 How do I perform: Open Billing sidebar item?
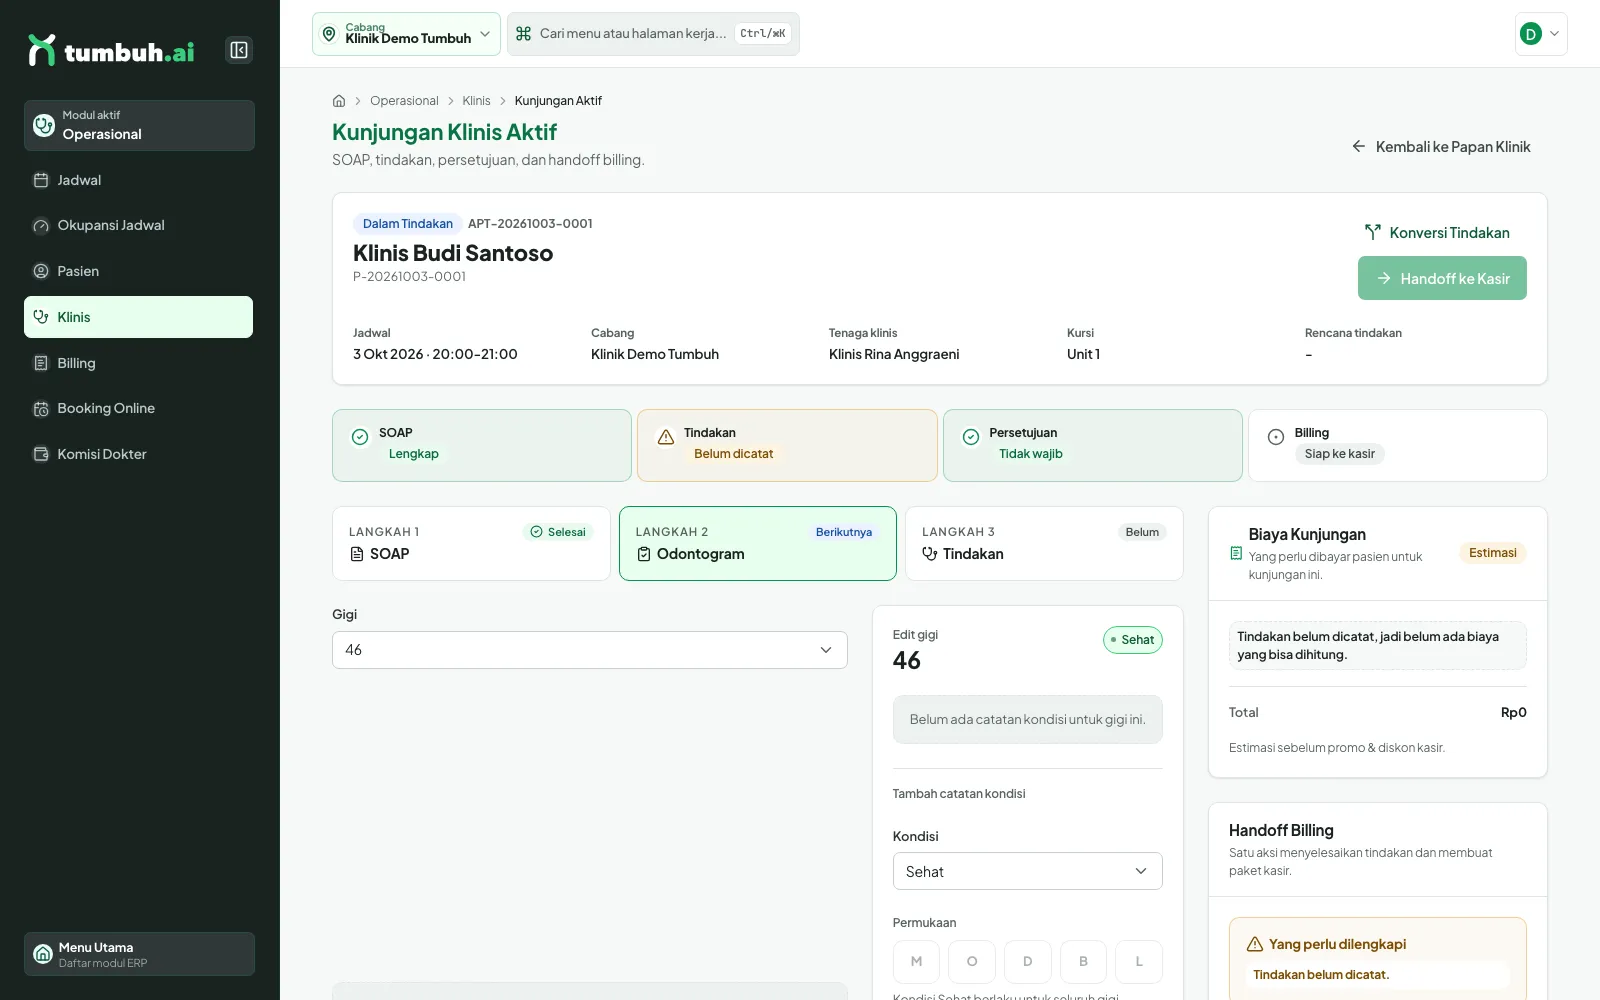click(x=139, y=363)
